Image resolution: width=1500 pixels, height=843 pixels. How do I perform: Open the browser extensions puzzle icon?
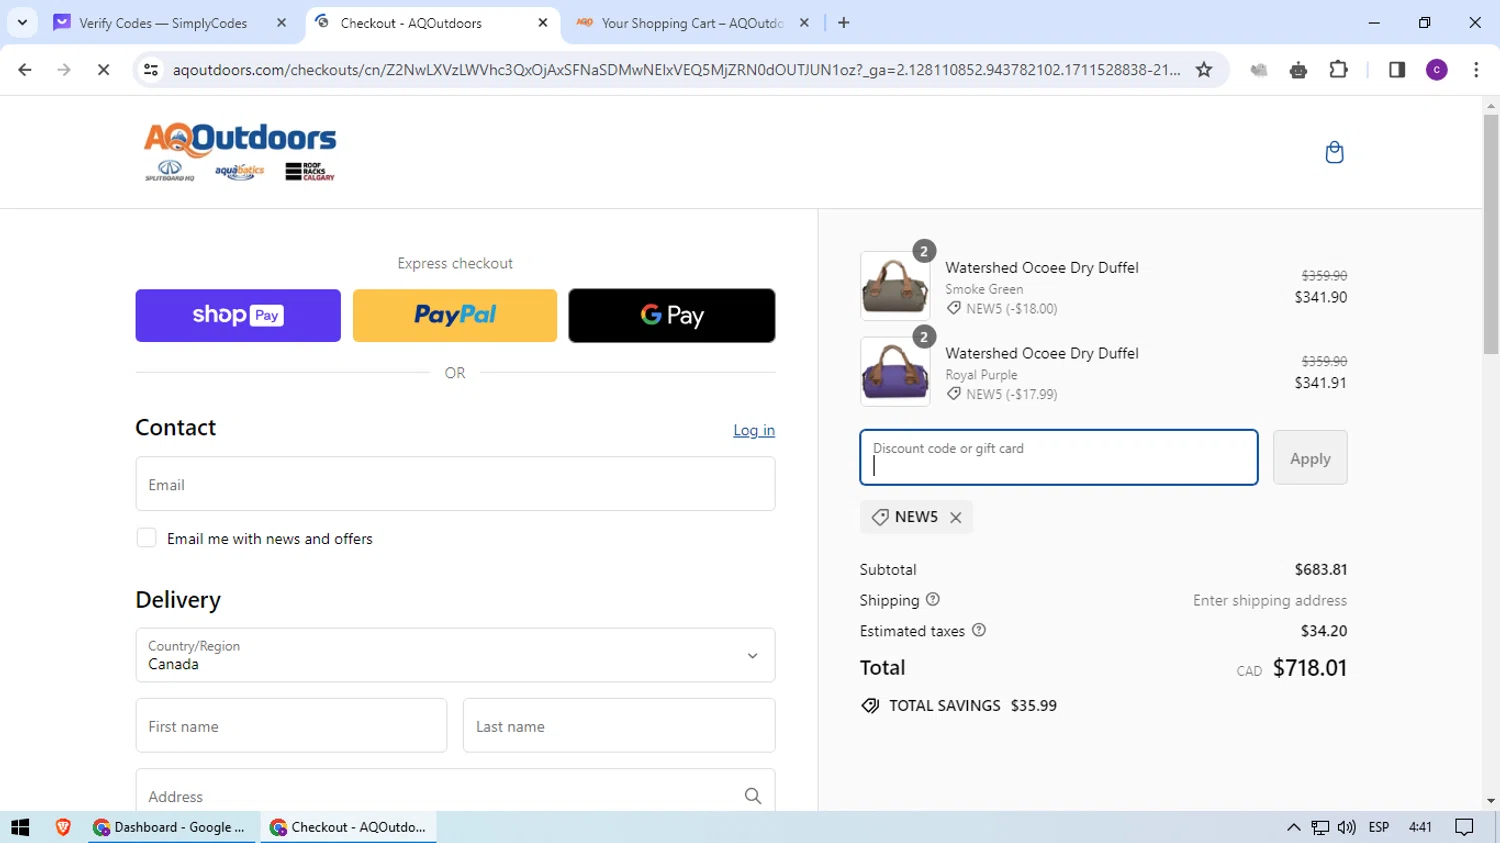[x=1338, y=69]
